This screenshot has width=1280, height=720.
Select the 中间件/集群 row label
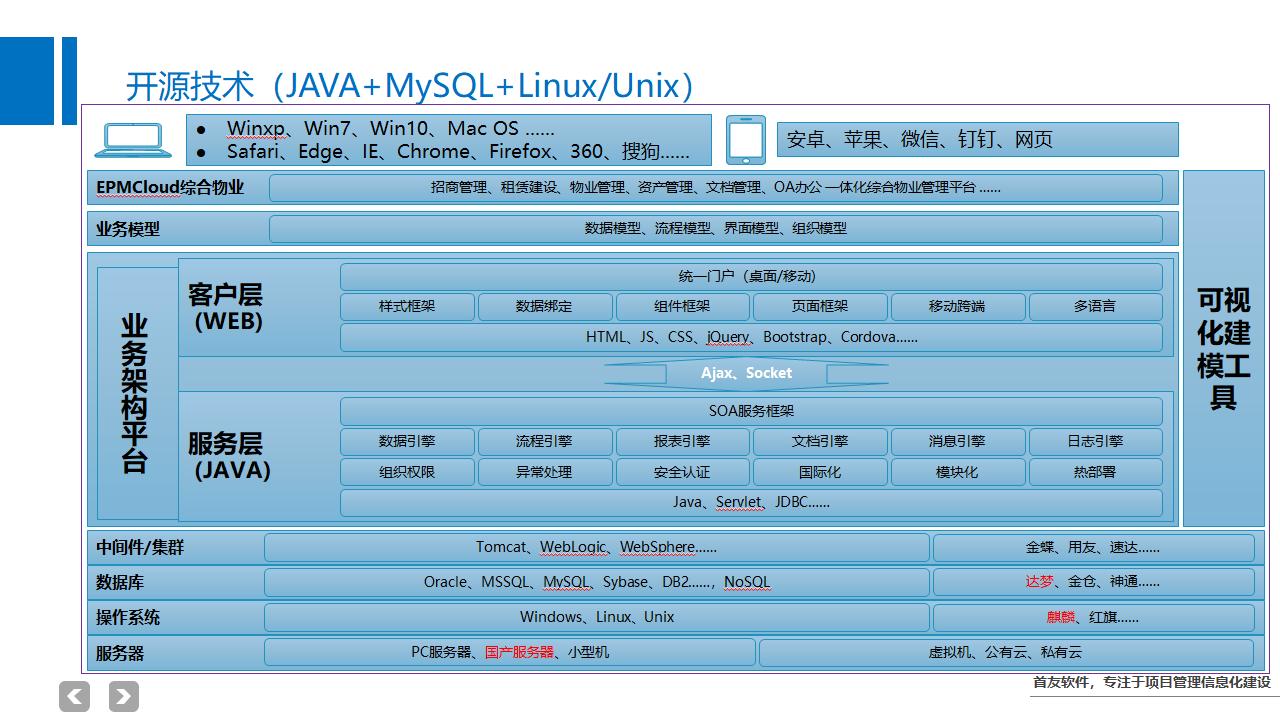coord(140,548)
